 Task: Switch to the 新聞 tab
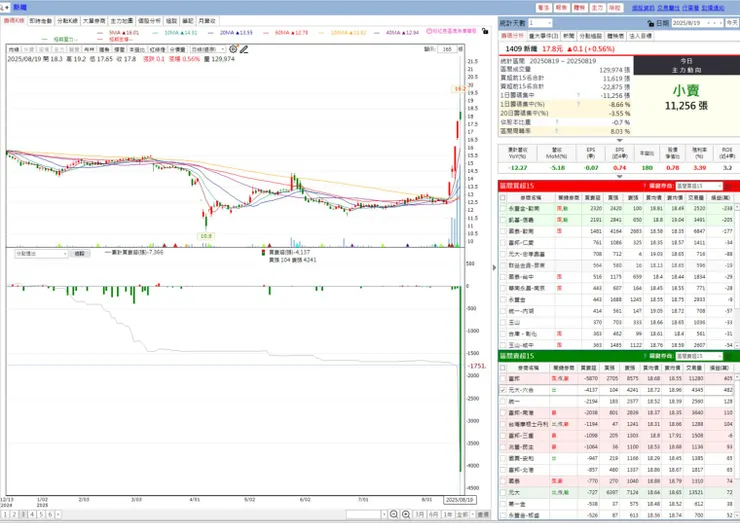pos(569,36)
